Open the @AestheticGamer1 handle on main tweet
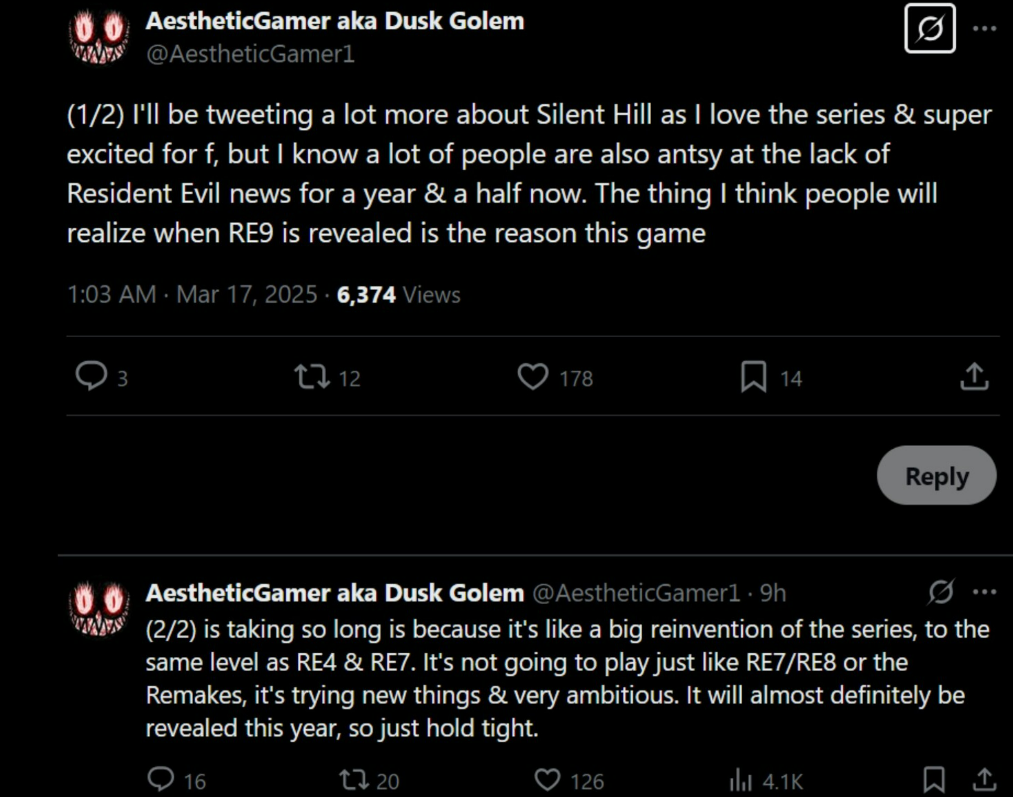This screenshot has width=1013, height=797. coord(250,54)
